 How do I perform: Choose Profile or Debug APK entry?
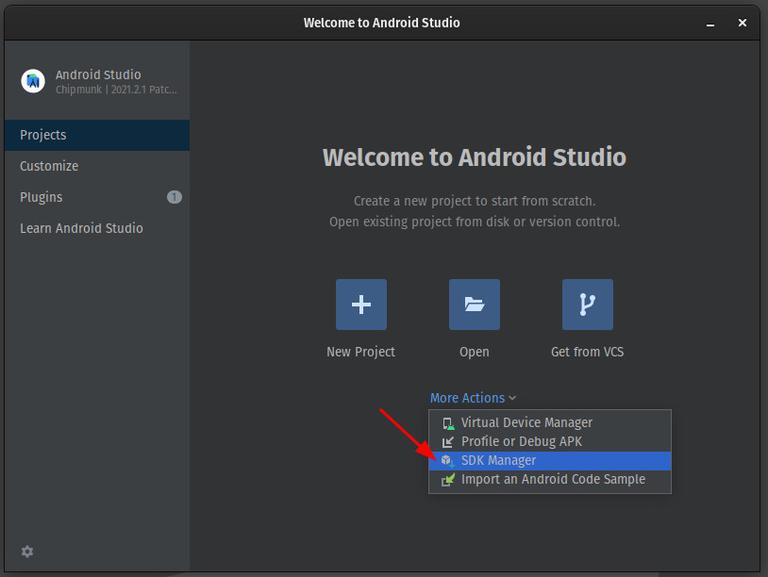pyautogui.click(x=550, y=442)
